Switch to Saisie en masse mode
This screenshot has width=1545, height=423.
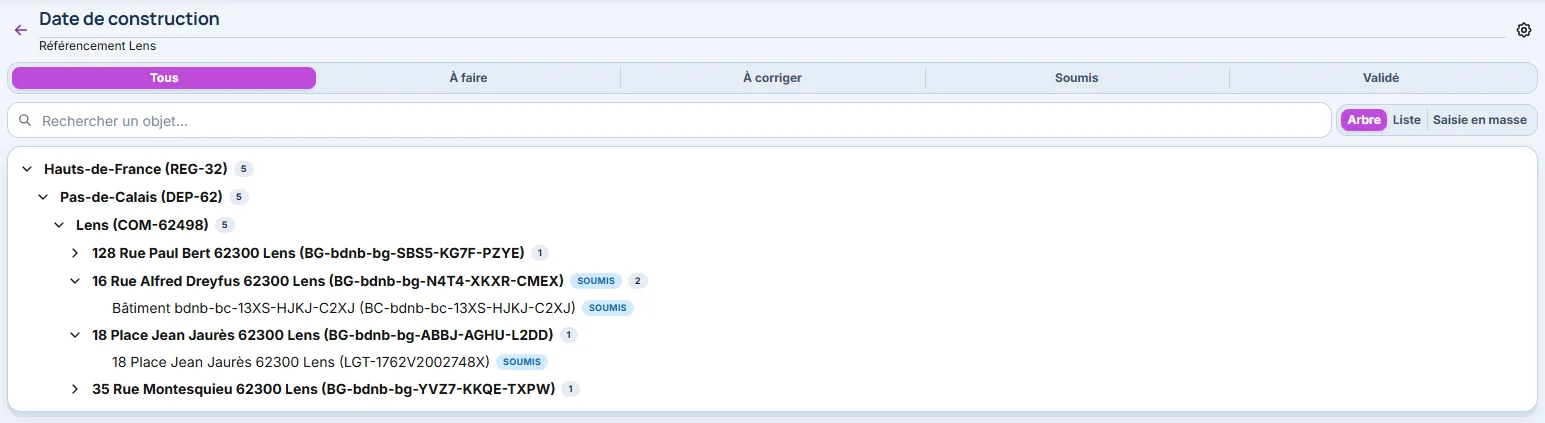click(1480, 120)
